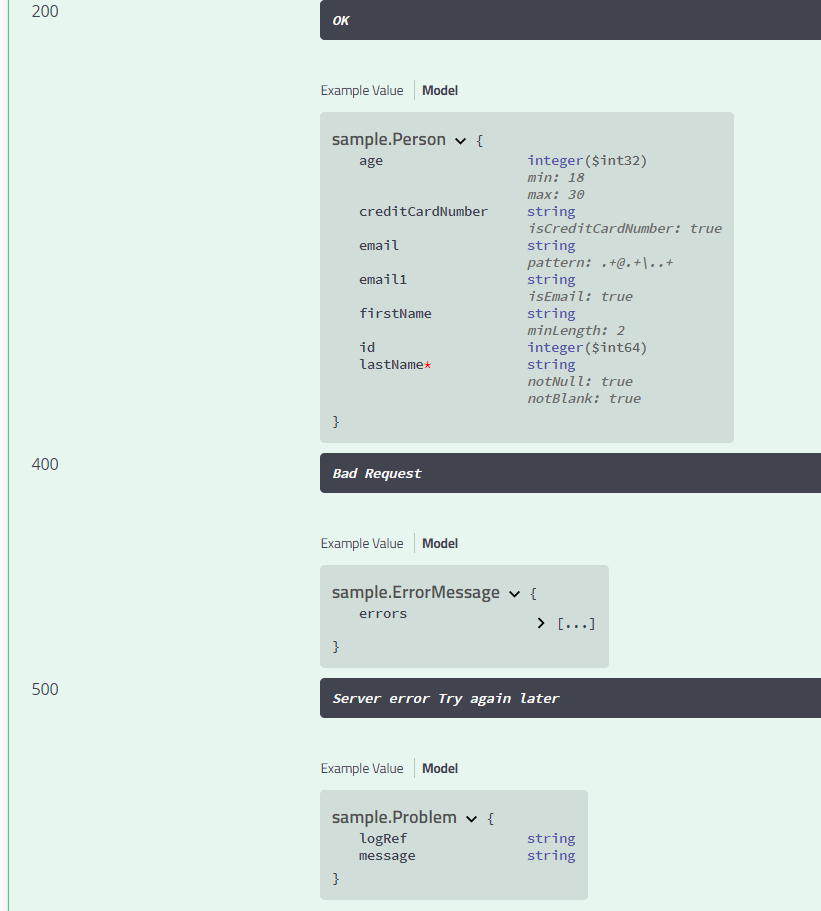
Task: Click the collapsed [...] errors placeholder
Action: point(576,624)
